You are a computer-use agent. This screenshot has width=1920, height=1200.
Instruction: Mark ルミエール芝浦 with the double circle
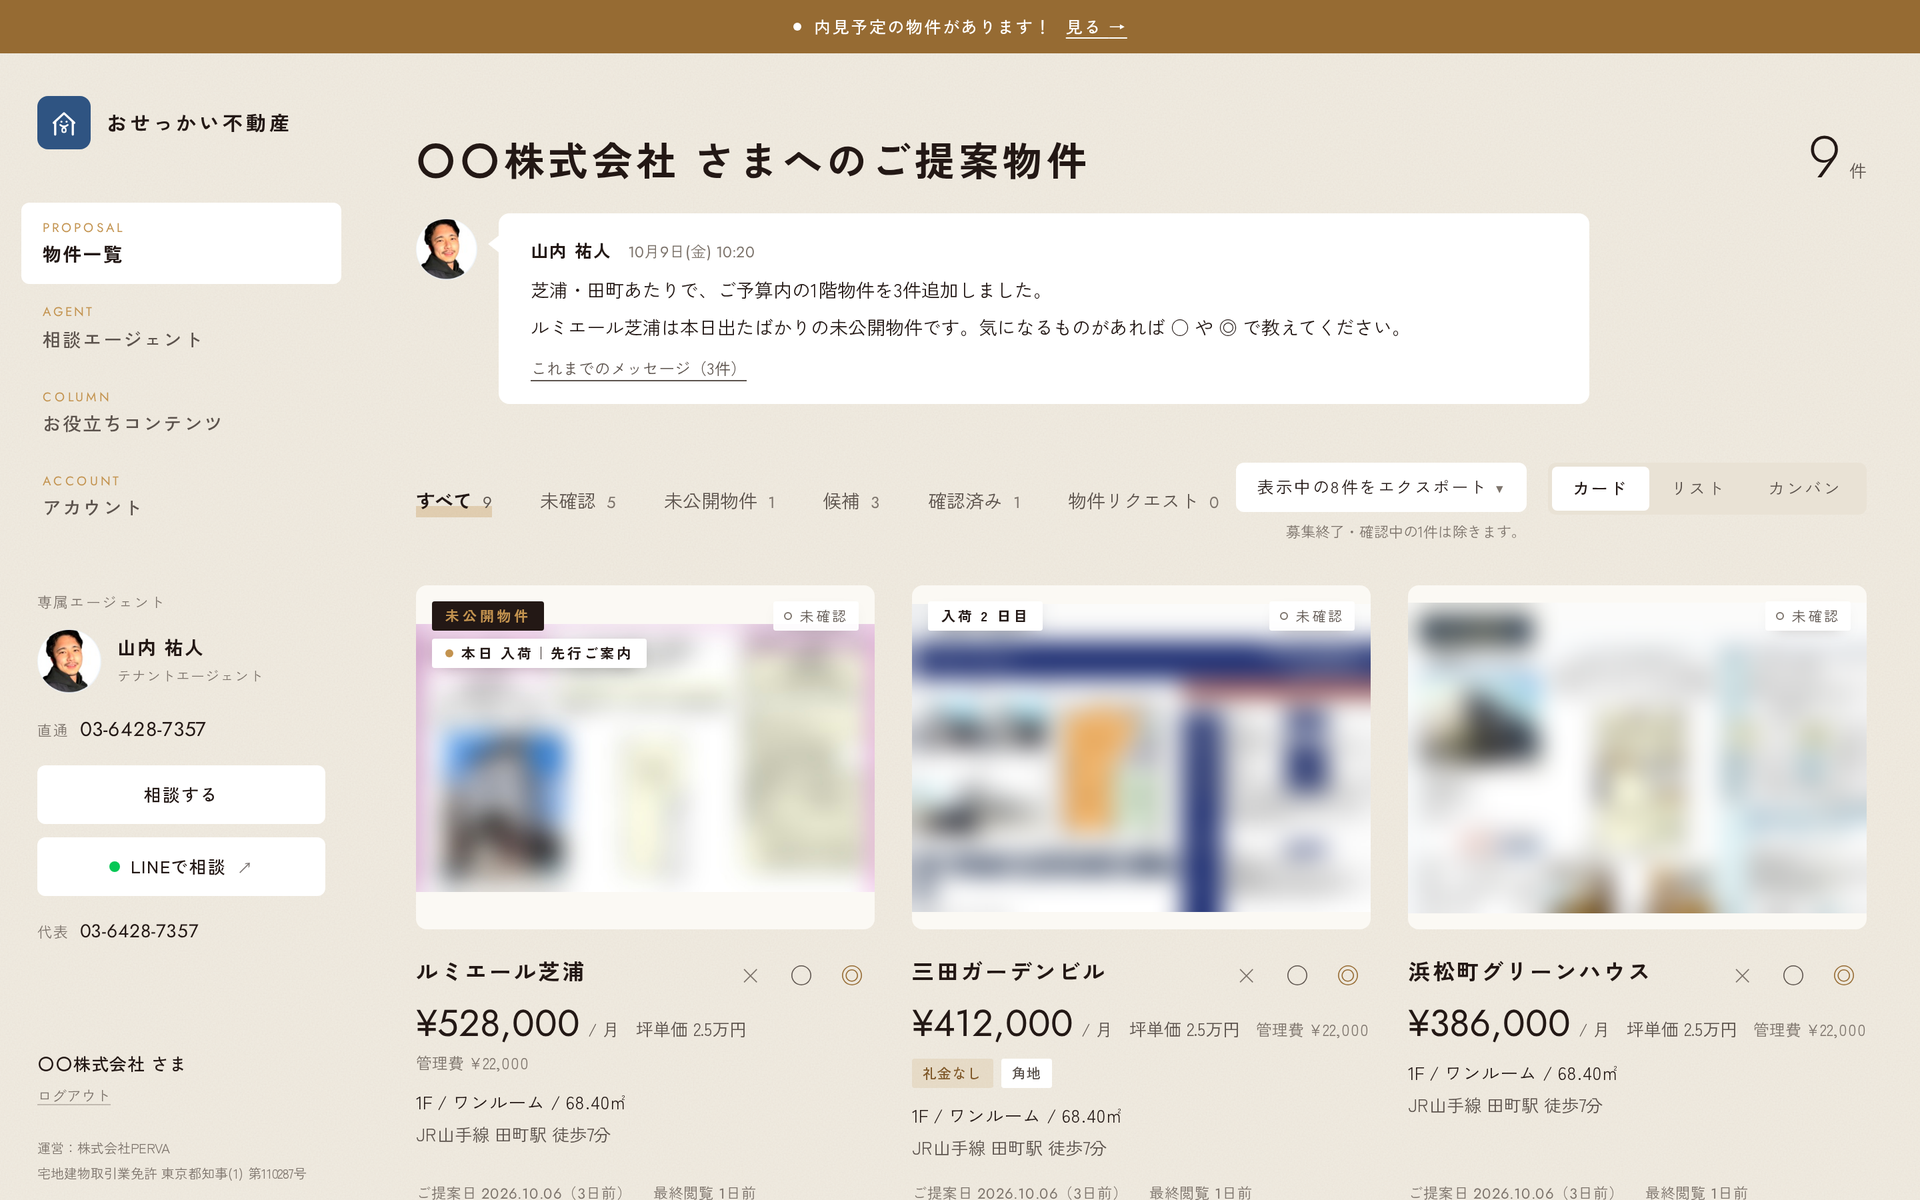click(852, 975)
